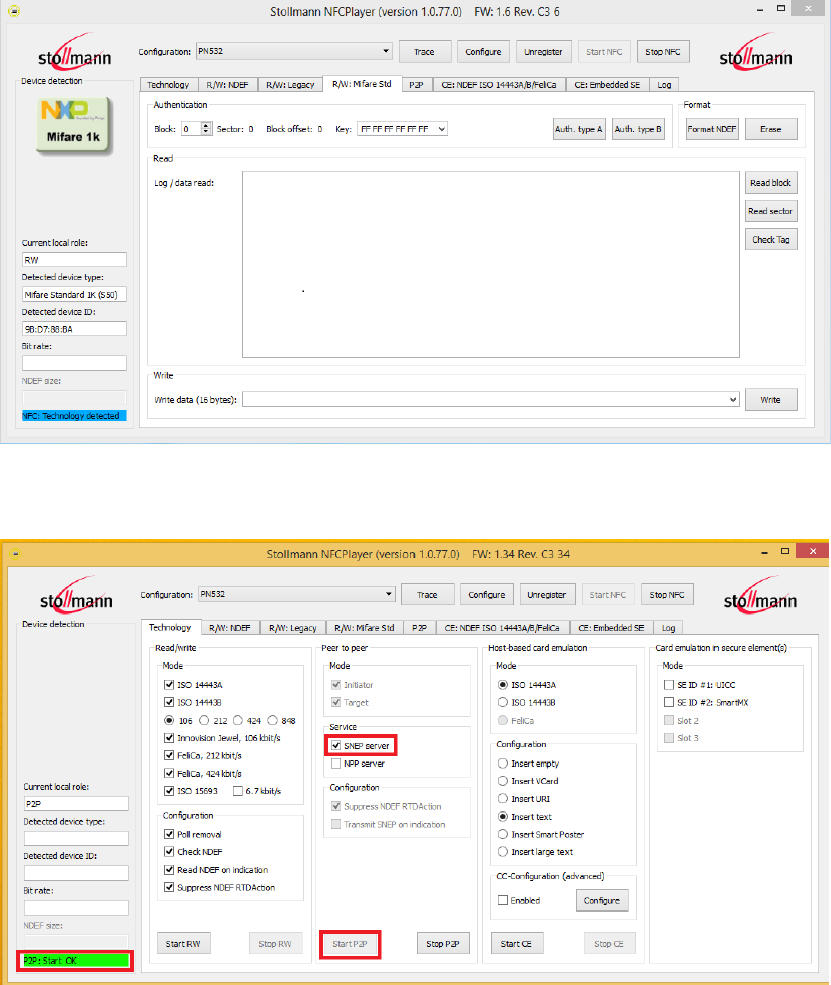Screen dimensions: 831x985
Task: Toggle Check NDEF checkbox
Action: click(169, 852)
